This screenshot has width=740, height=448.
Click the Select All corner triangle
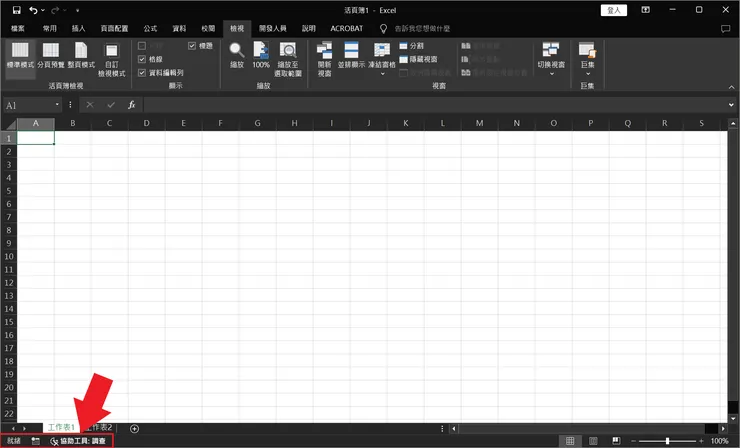[9, 124]
